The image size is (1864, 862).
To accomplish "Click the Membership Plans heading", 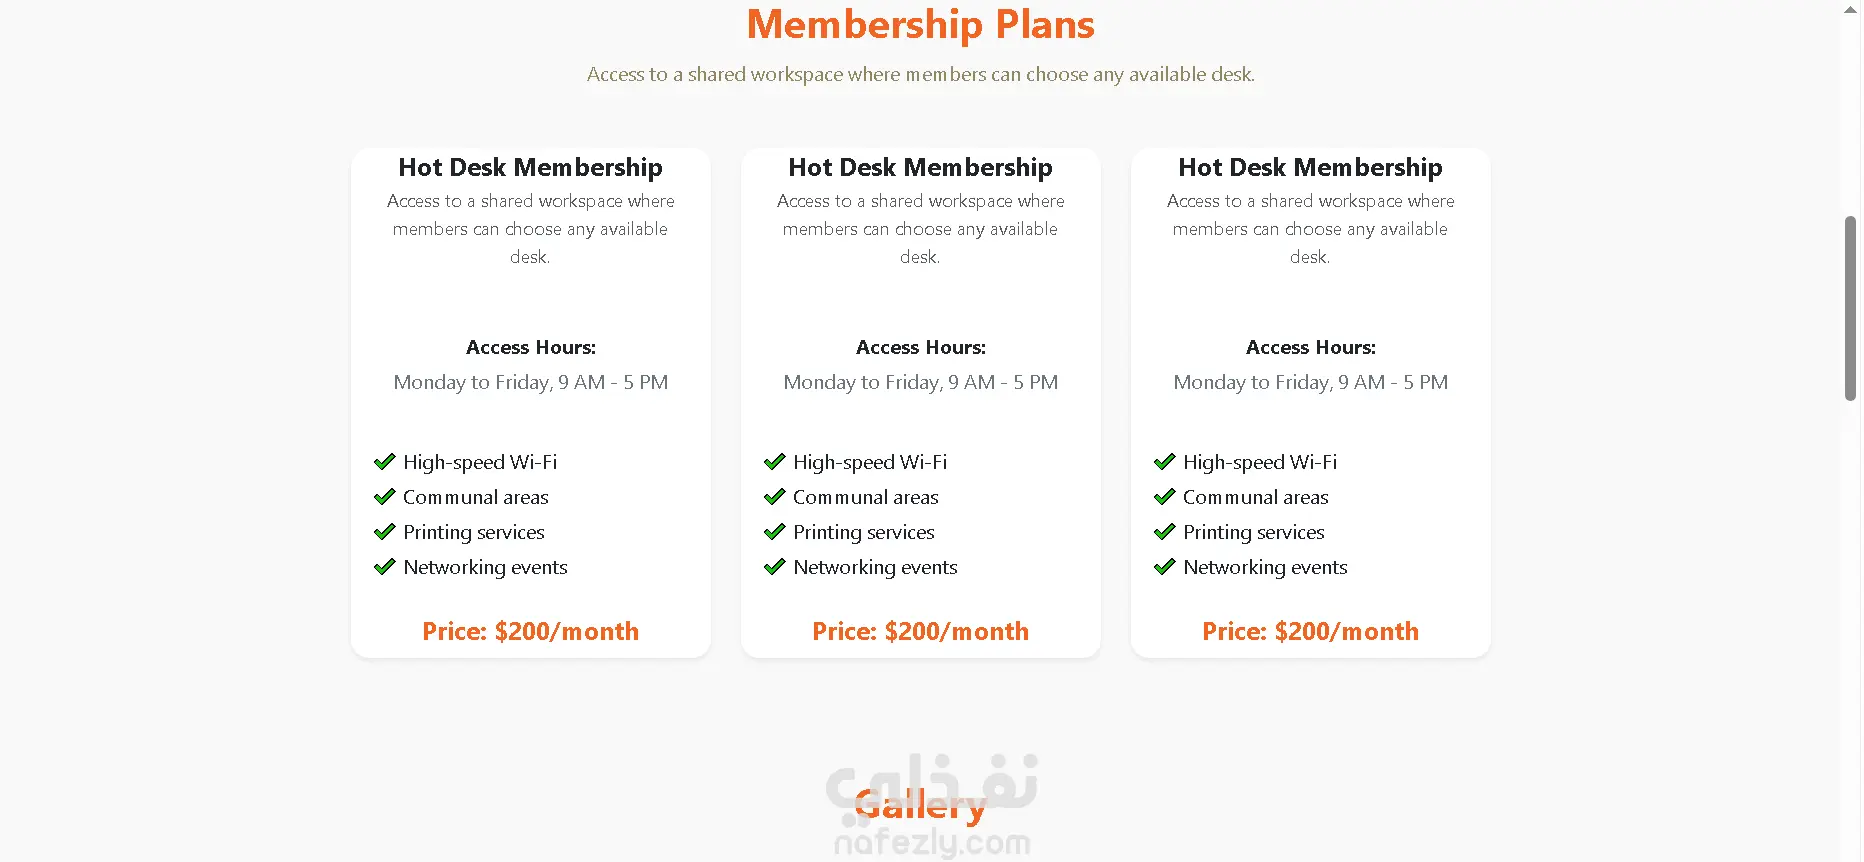I will click(x=920, y=25).
